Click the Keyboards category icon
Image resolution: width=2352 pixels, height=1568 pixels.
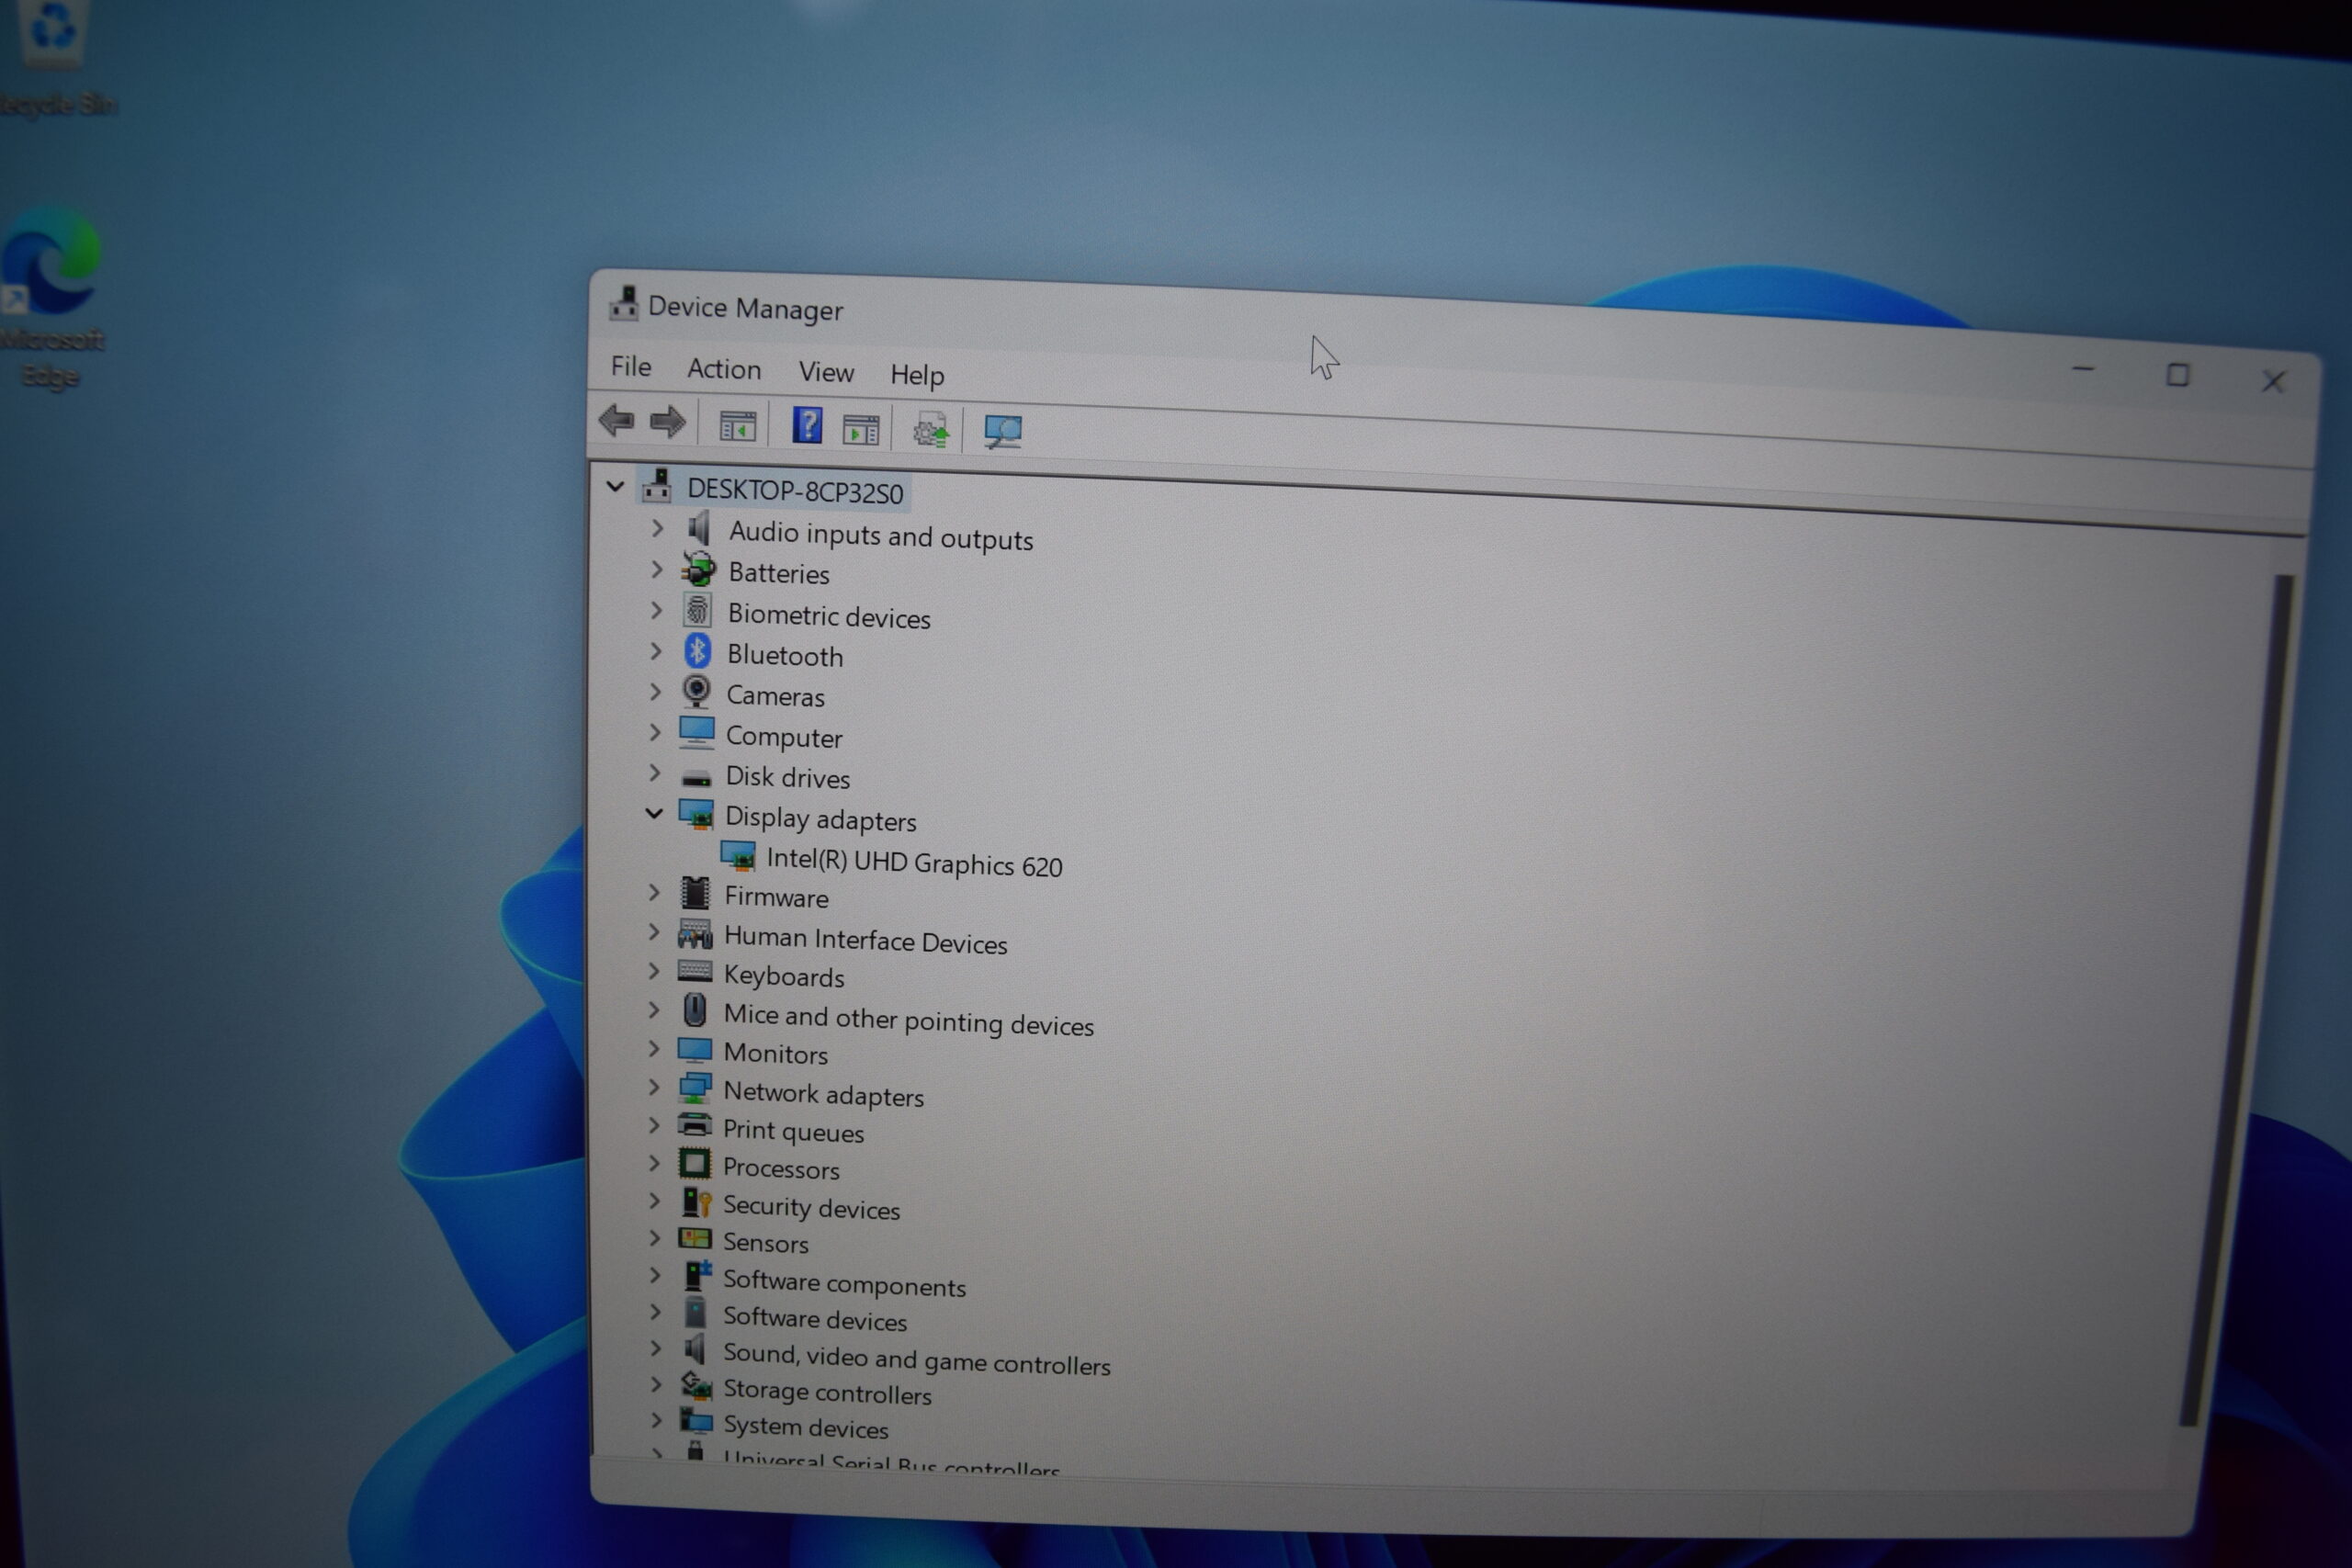click(x=695, y=971)
